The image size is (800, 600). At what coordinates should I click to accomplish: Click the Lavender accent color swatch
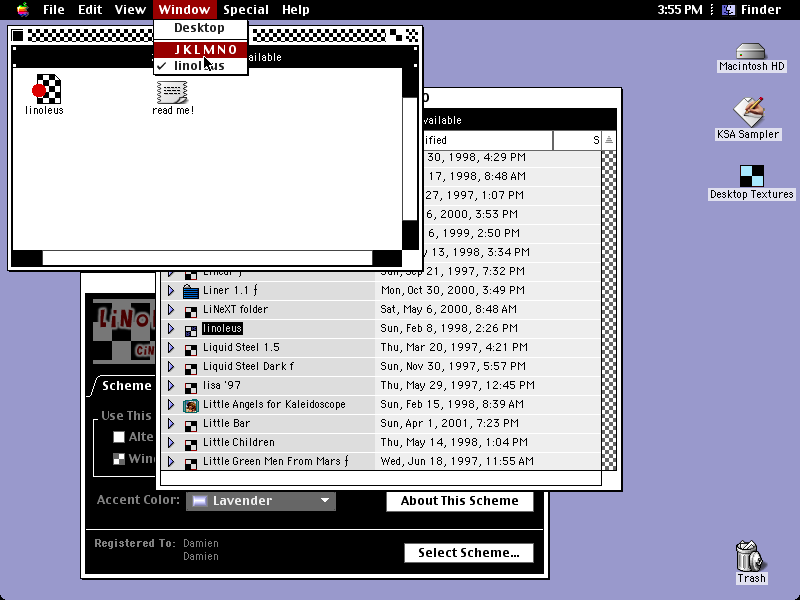point(199,501)
